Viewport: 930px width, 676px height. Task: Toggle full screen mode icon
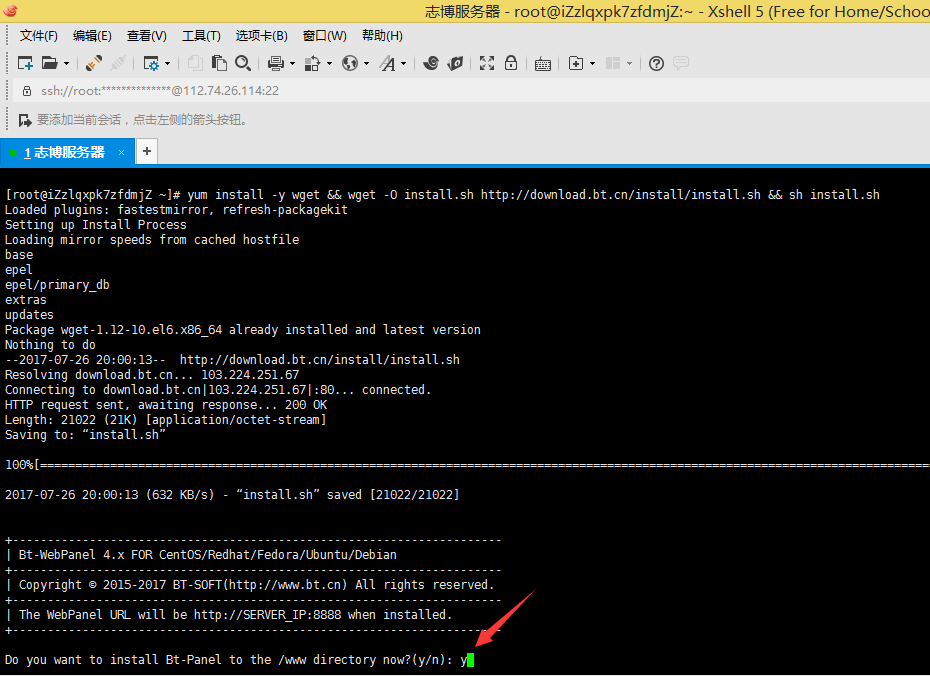(487, 63)
